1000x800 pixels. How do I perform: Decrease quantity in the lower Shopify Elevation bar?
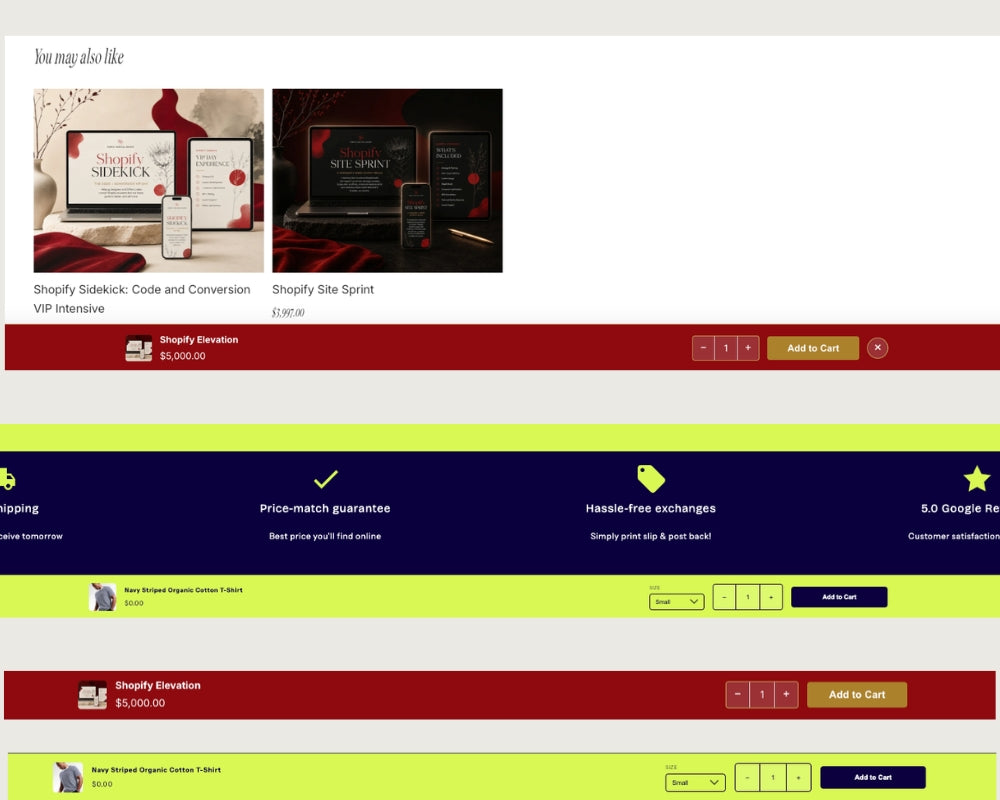pyautogui.click(x=737, y=694)
